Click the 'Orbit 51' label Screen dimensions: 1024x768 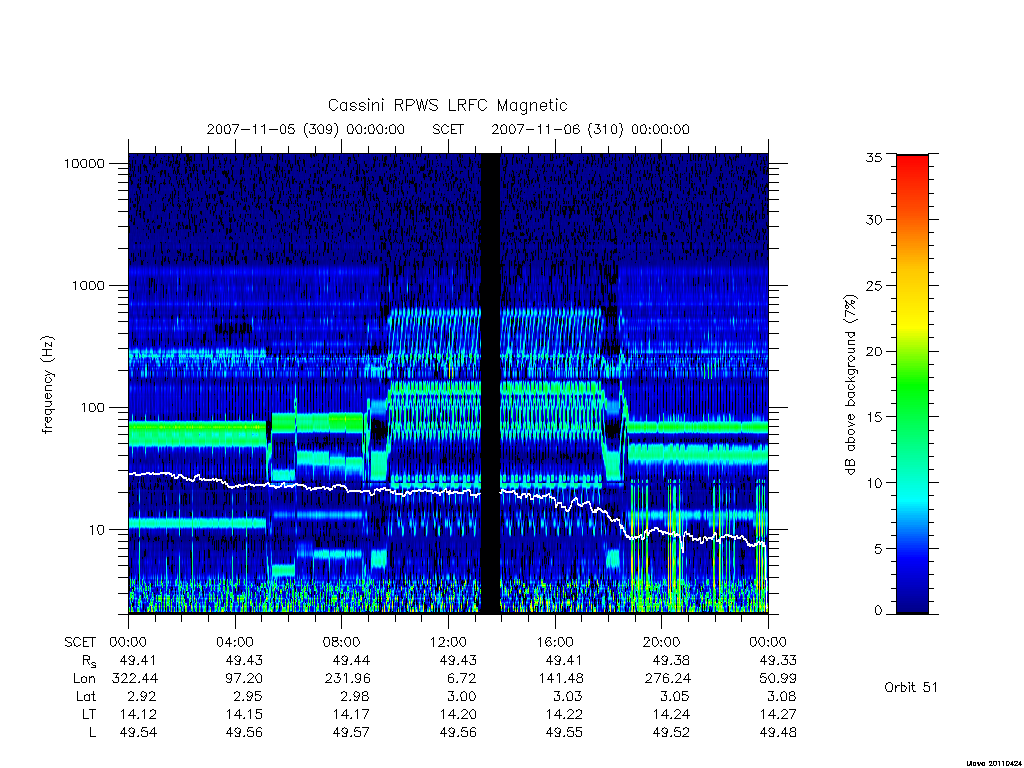click(x=910, y=687)
